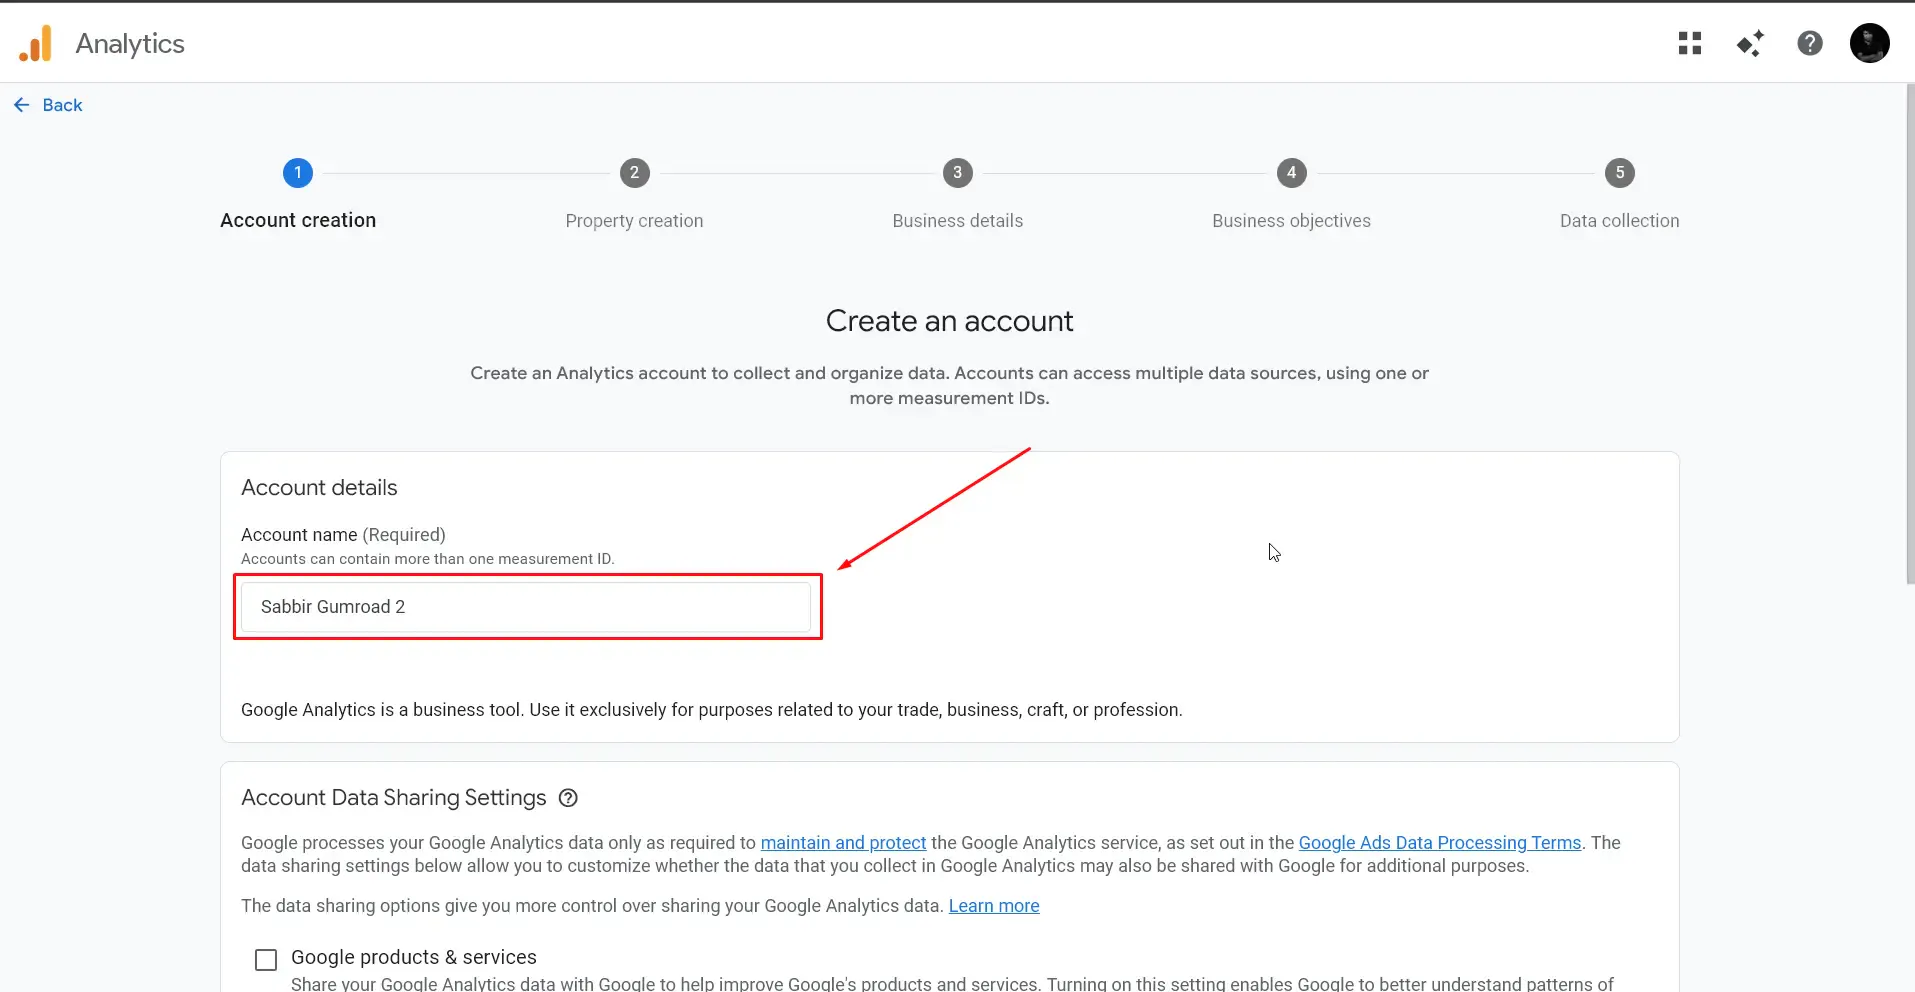Open the user profile avatar
The height and width of the screenshot is (992, 1915).
pyautogui.click(x=1869, y=43)
